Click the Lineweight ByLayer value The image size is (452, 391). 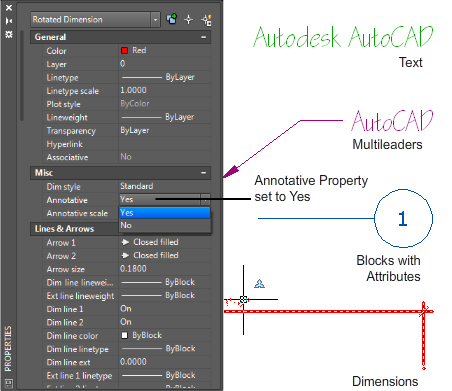165,117
